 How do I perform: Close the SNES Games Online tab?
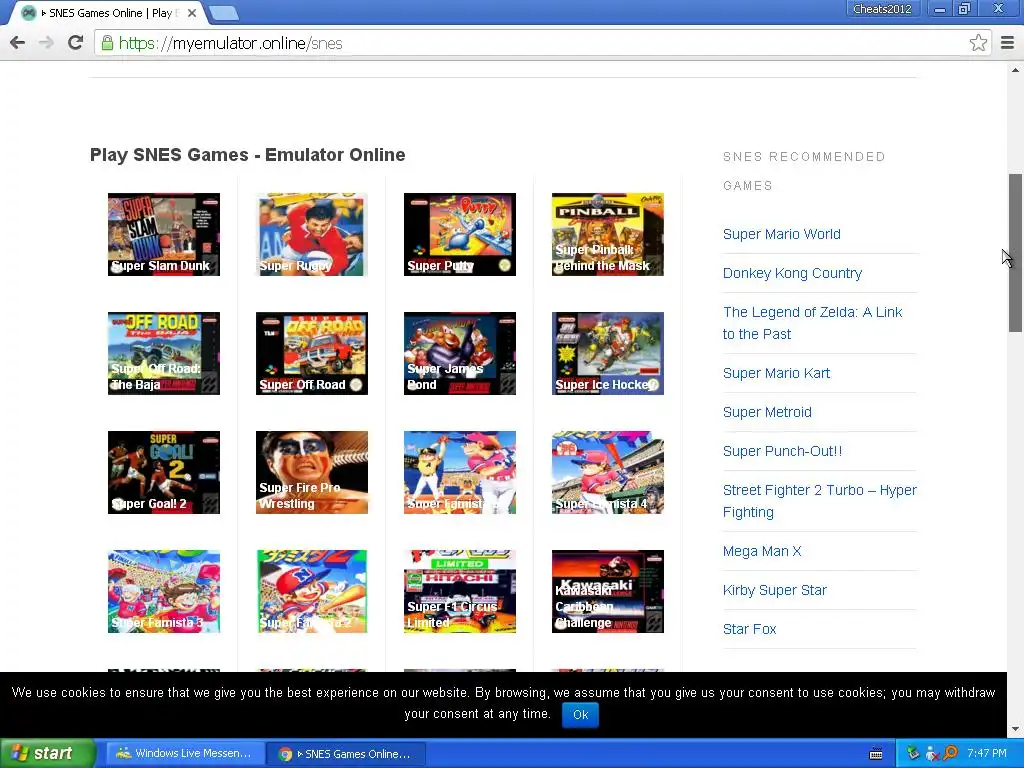tap(192, 13)
